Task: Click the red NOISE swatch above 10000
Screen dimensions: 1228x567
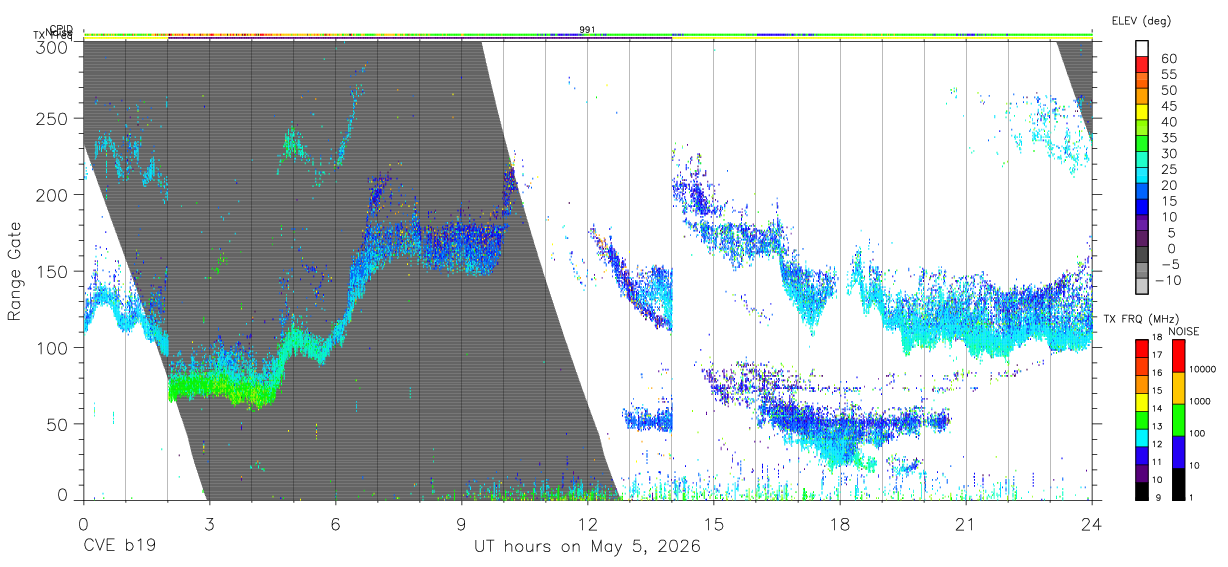Action: tap(1179, 354)
